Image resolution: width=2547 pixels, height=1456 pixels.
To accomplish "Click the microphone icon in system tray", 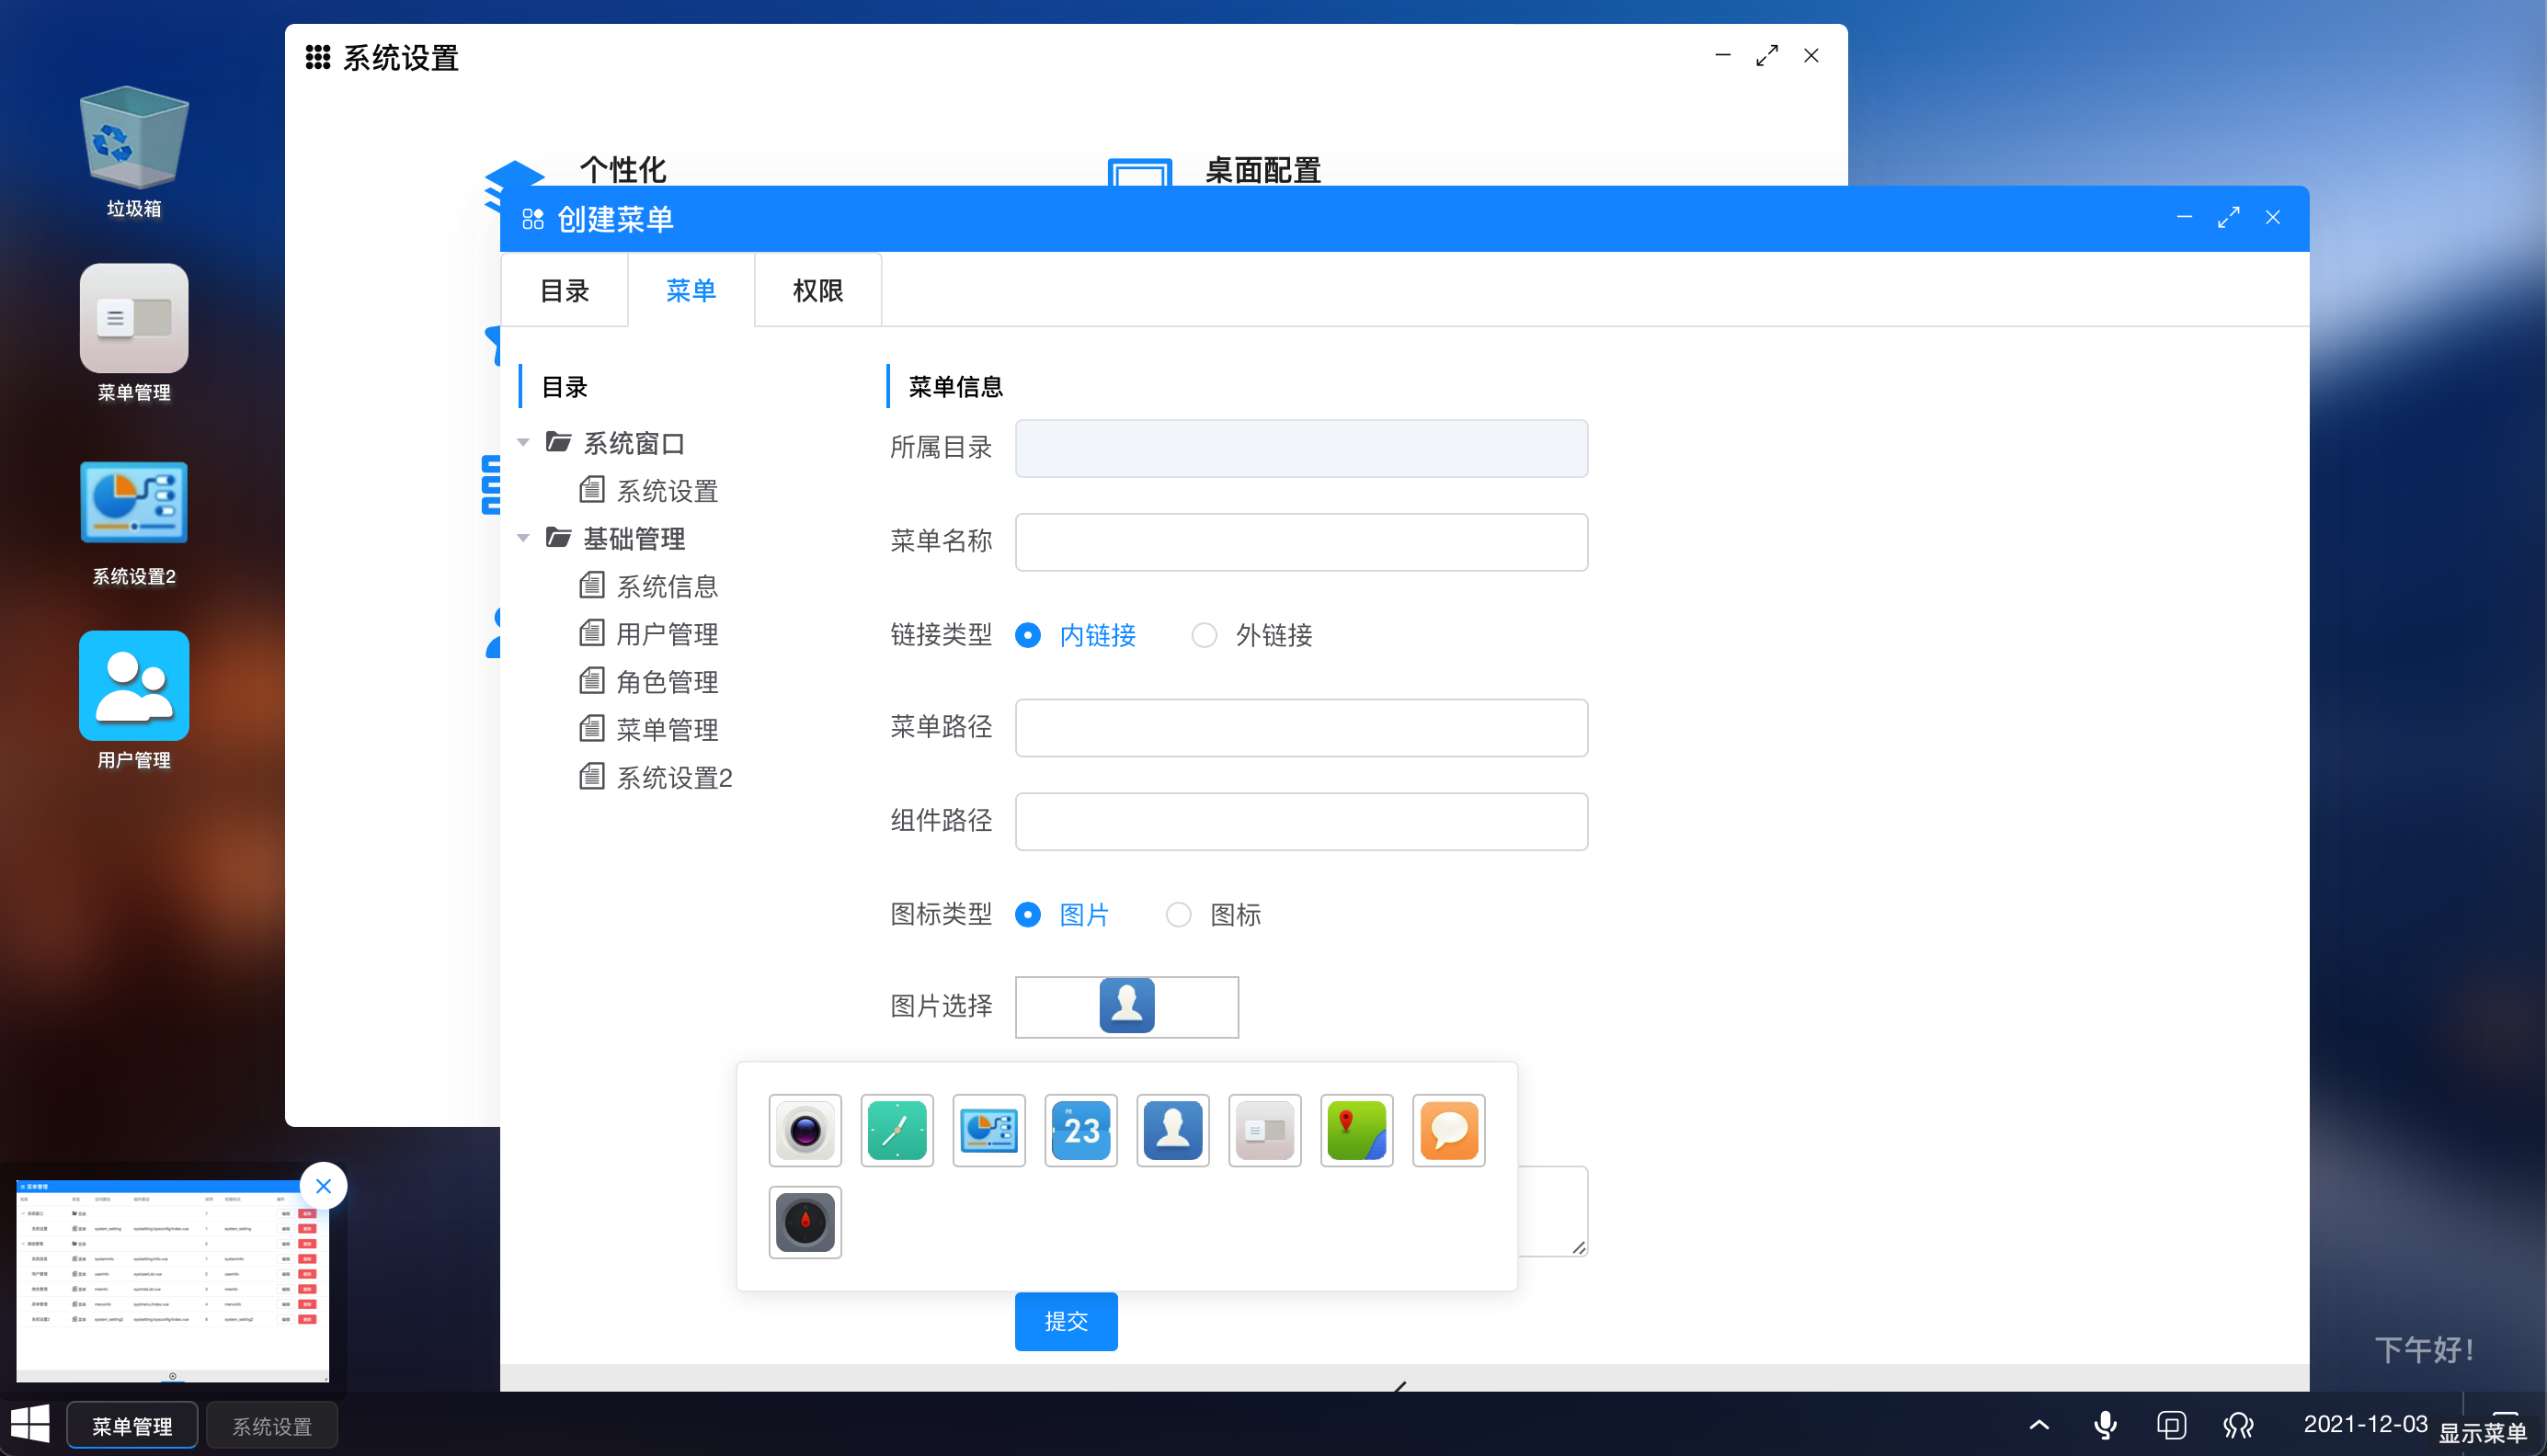I will click(2105, 1424).
